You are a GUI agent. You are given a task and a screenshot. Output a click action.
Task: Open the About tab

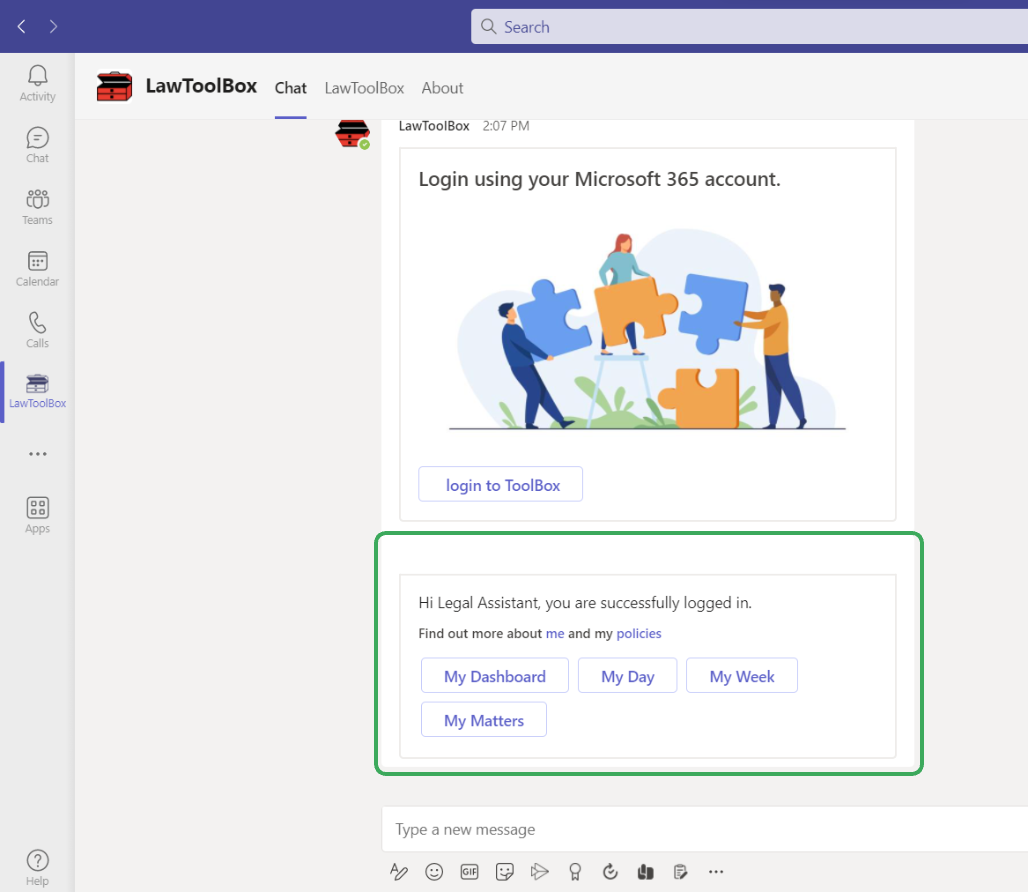pos(443,88)
